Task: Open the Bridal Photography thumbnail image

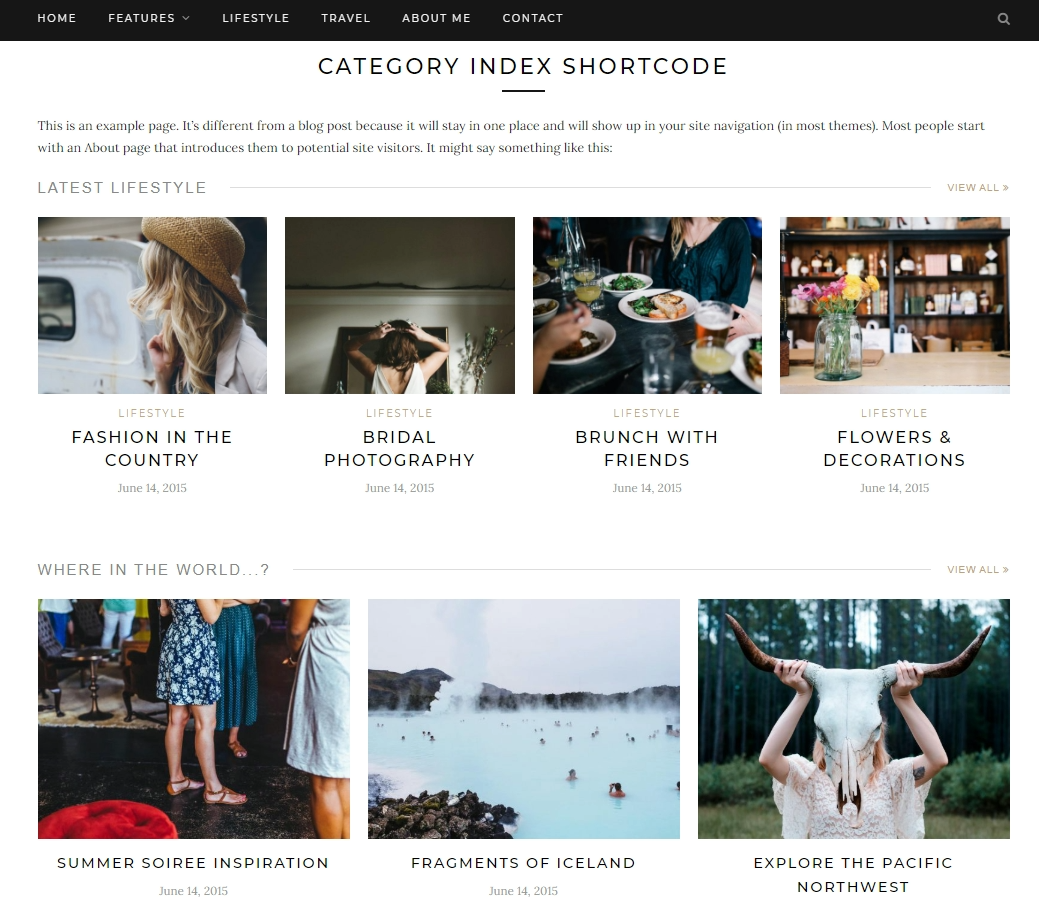Action: click(x=400, y=305)
